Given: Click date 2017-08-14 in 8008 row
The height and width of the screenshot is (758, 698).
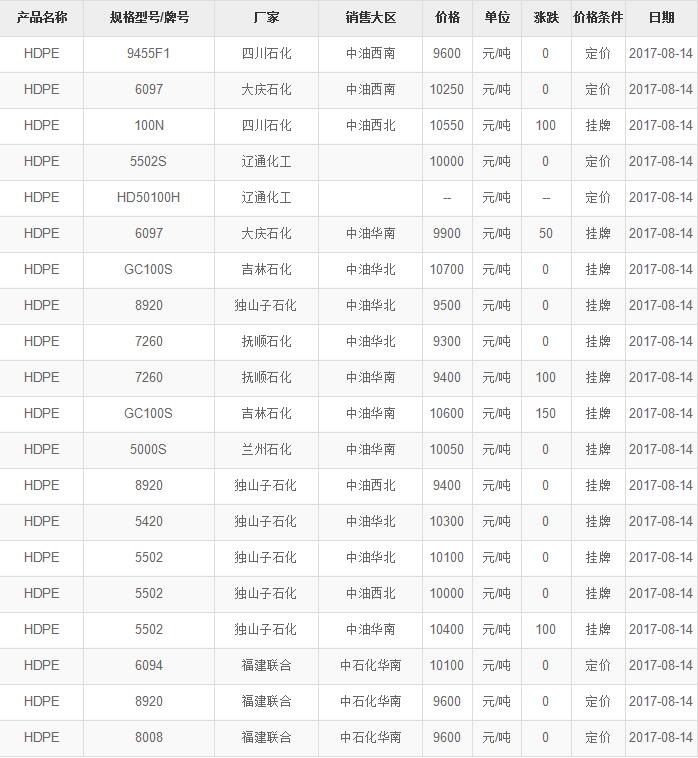Looking at the screenshot, I should (x=661, y=738).
